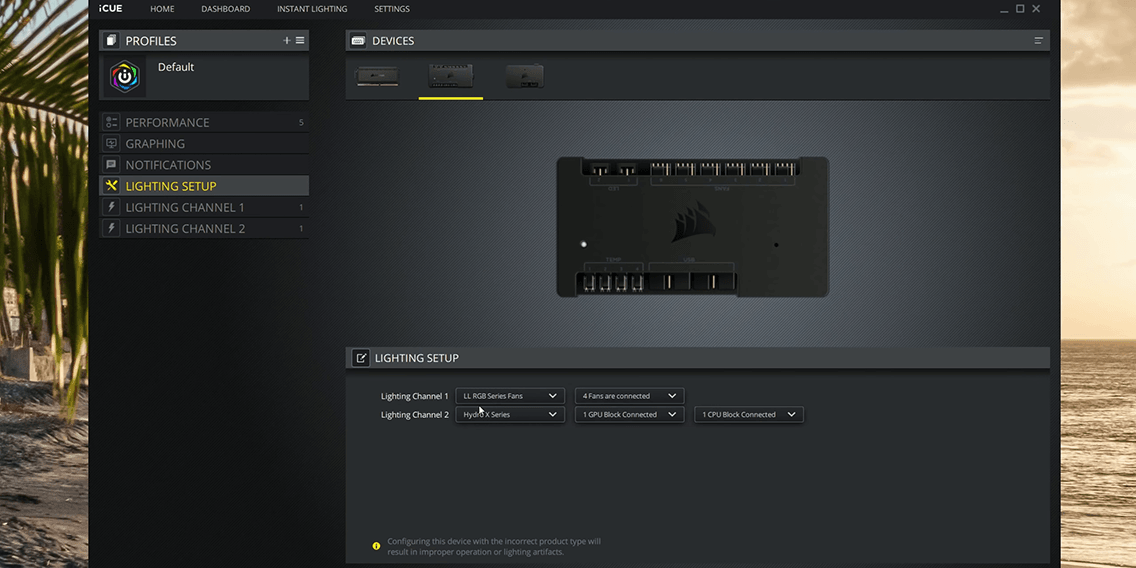Select the Commander Pro device thumbnail
Image resolution: width=1136 pixels, height=568 pixels.
coord(451,76)
